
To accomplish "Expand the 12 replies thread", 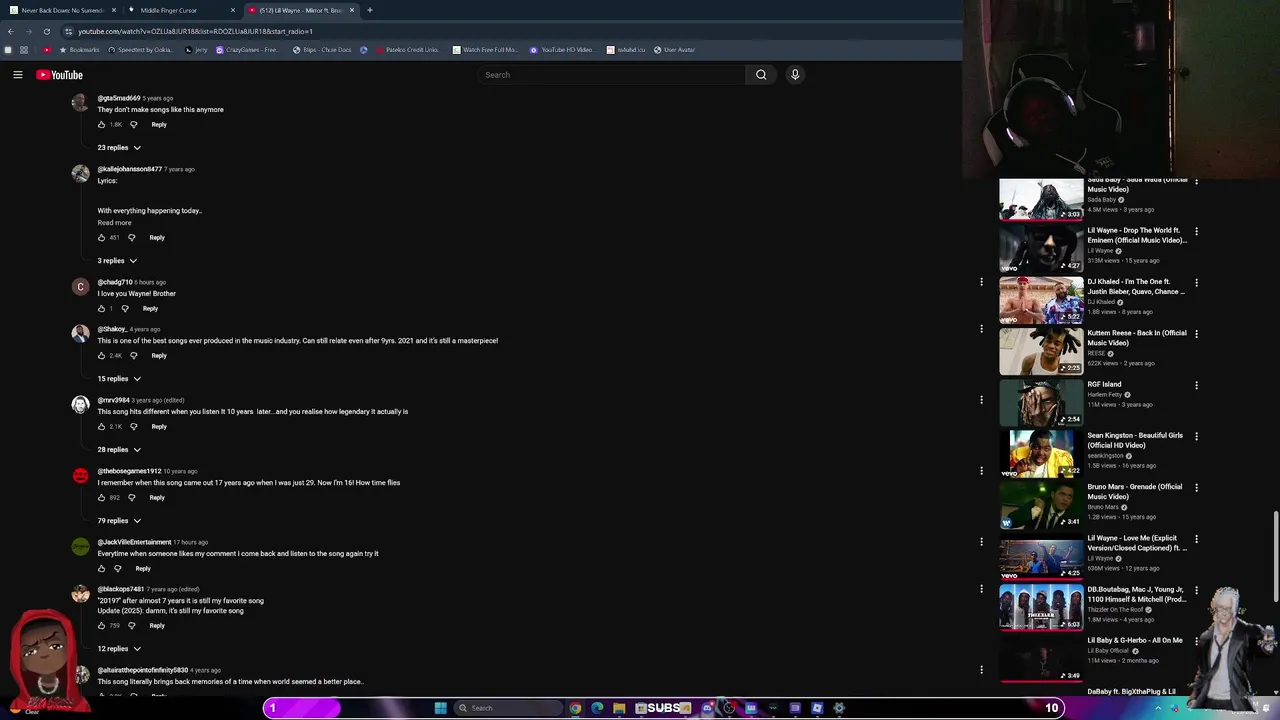I will point(119,649).
